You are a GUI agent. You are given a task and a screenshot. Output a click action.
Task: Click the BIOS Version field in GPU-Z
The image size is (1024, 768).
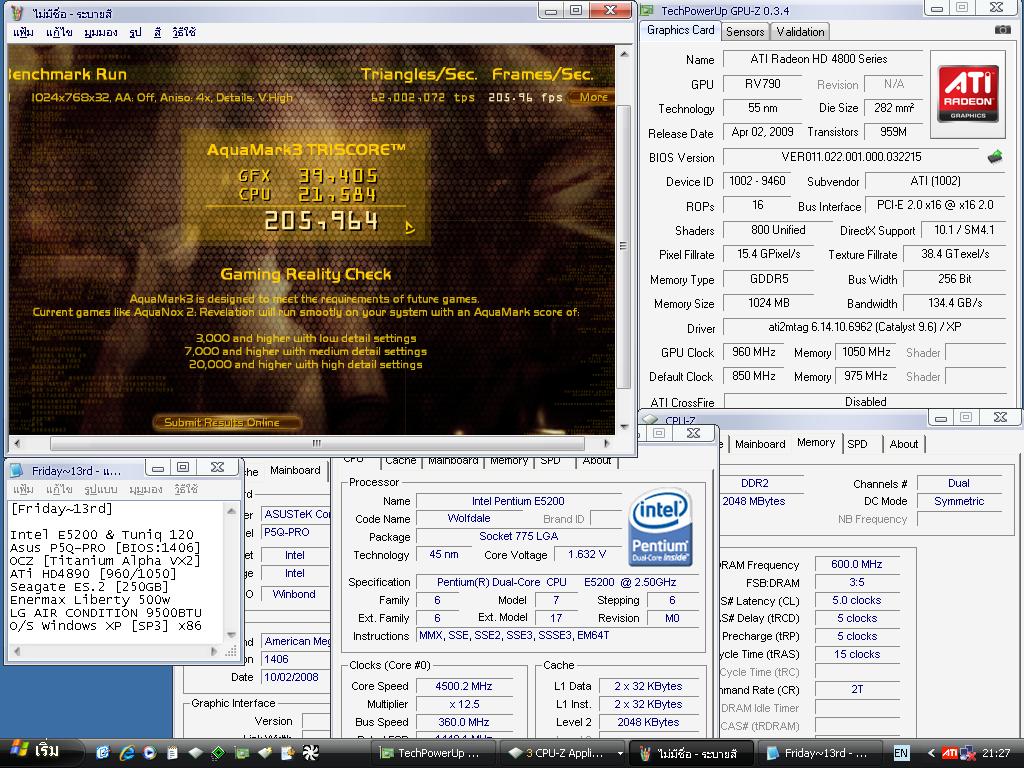pyautogui.click(x=851, y=157)
